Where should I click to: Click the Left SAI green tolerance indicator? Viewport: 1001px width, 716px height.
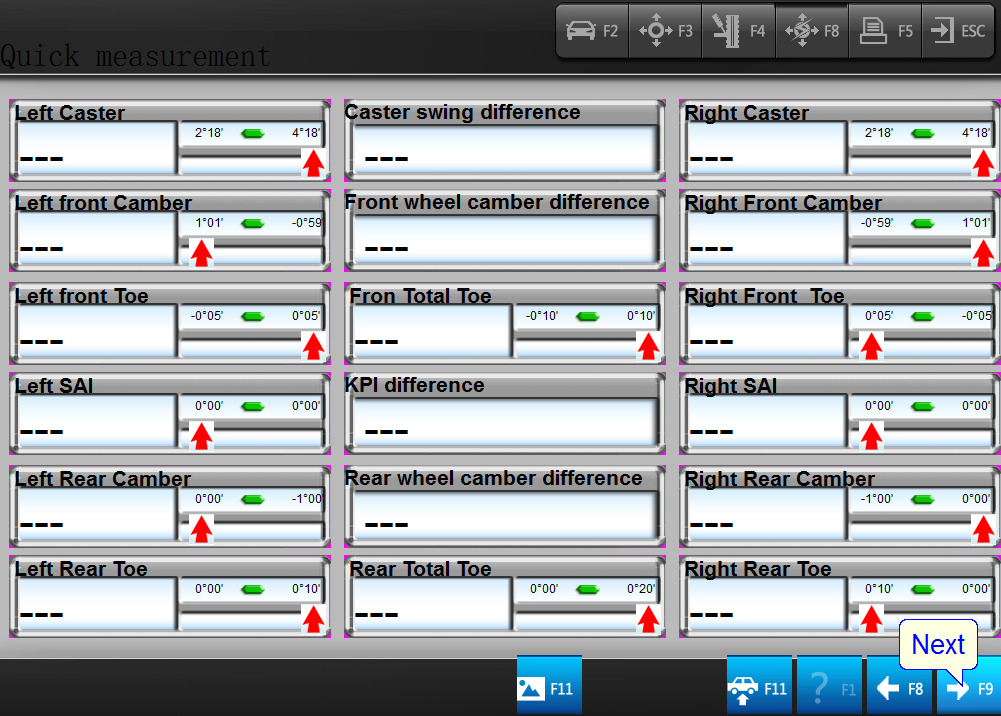(x=253, y=406)
